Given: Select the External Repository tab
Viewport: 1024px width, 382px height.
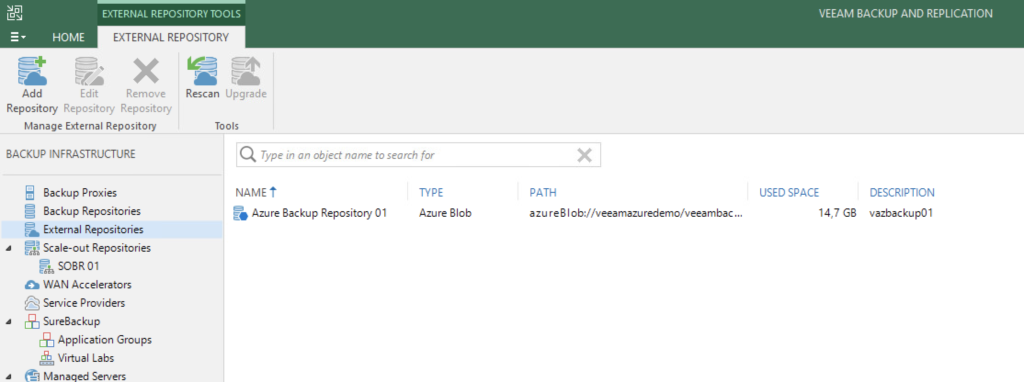Looking at the screenshot, I should (171, 37).
